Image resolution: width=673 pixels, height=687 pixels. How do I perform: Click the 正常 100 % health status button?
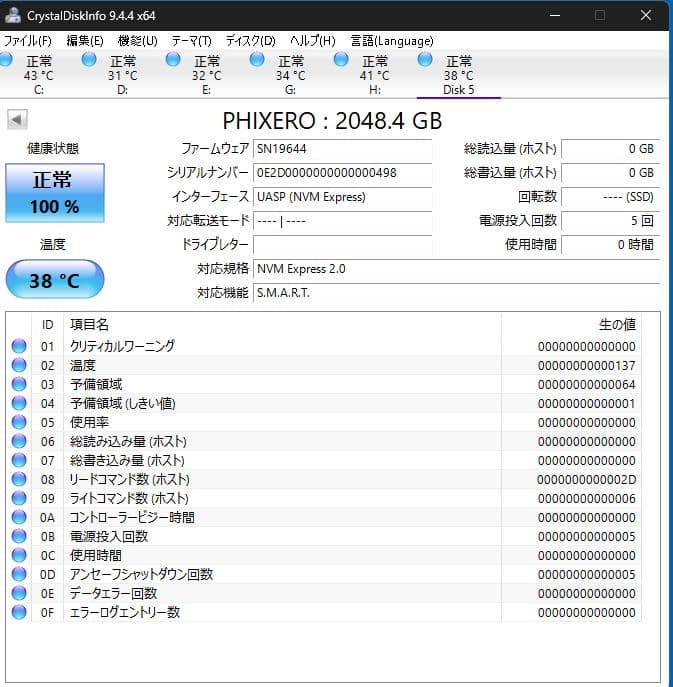[55, 193]
